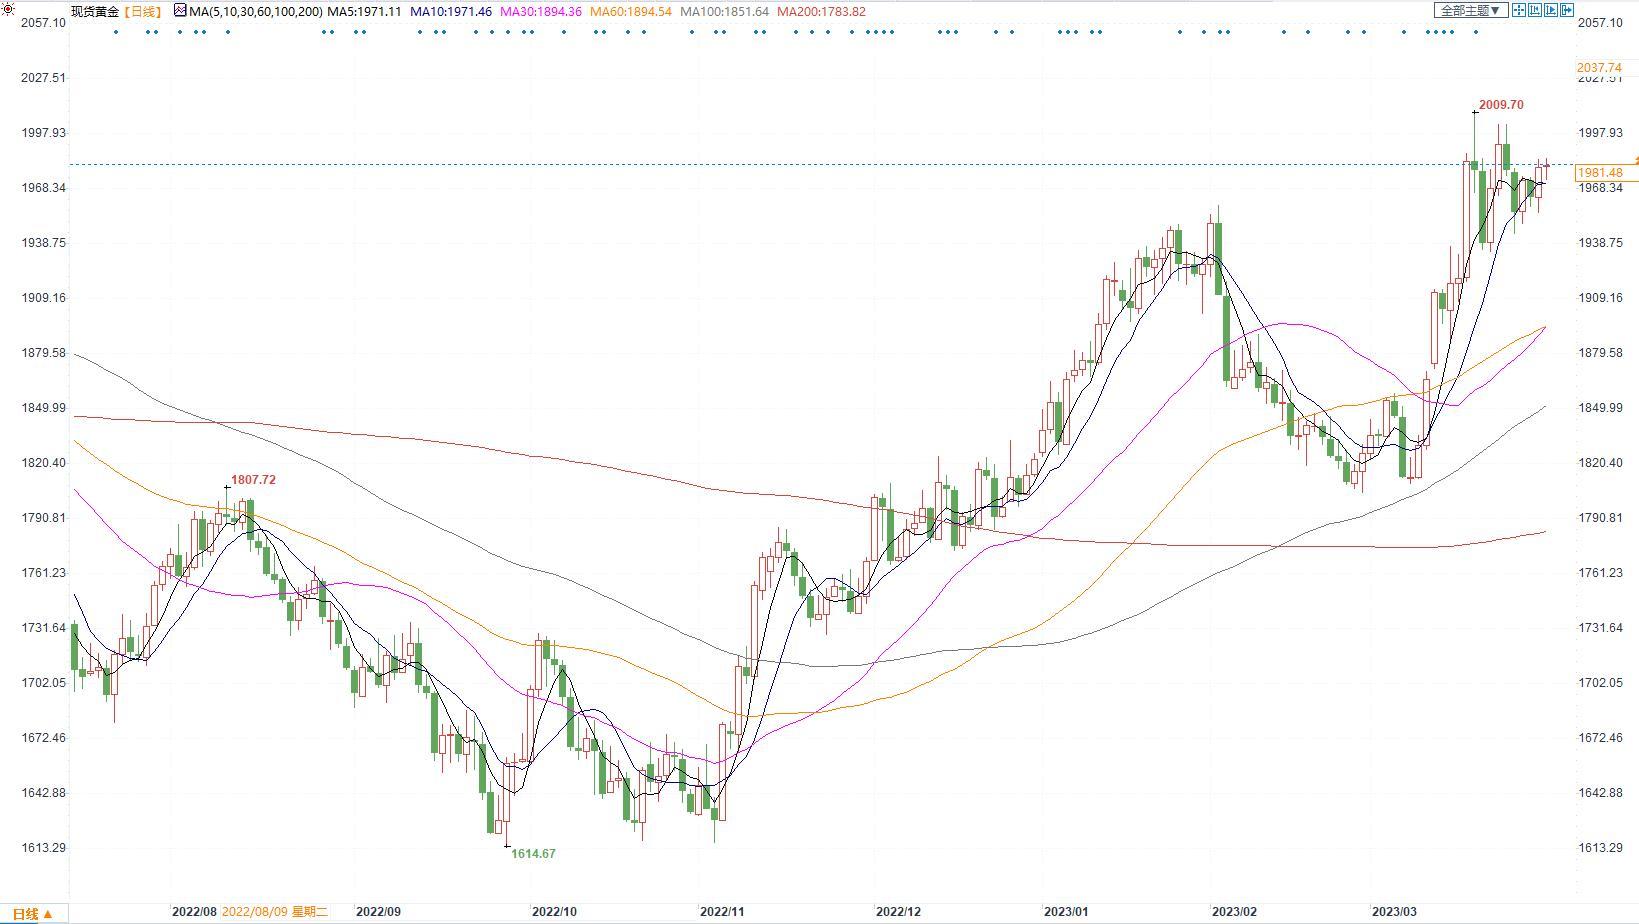Click the scroll-to-latest arrow icon
The width and height of the screenshot is (1639, 924).
(x=1567, y=10)
